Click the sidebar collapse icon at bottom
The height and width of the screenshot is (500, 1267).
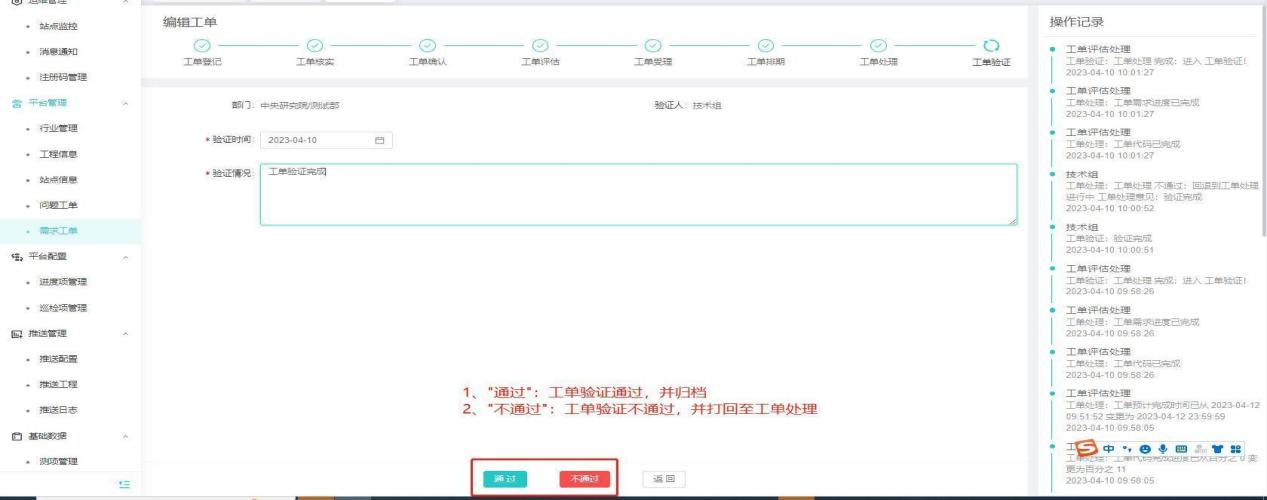click(x=124, y=484)
